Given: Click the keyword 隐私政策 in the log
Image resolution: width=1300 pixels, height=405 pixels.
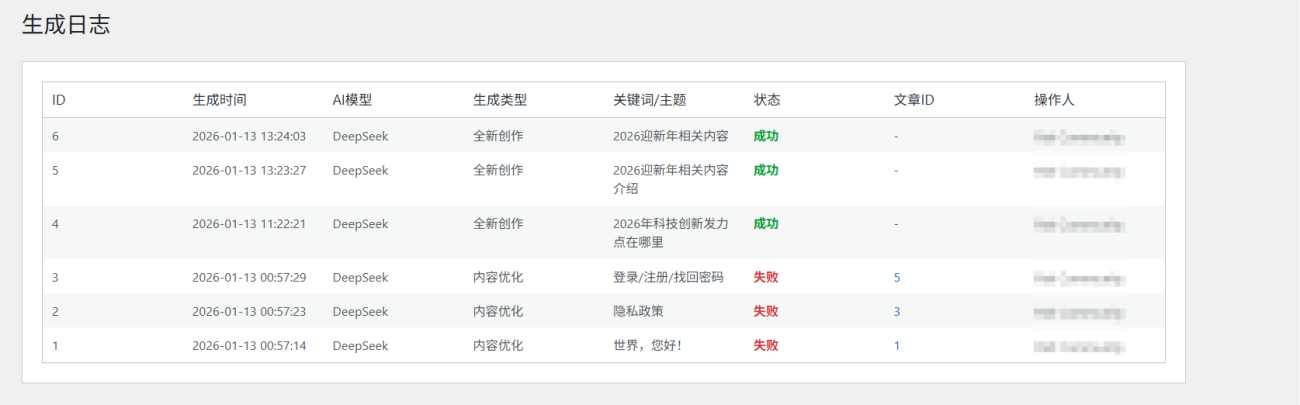Looking at the screenshot, I should tap(639, 311).
